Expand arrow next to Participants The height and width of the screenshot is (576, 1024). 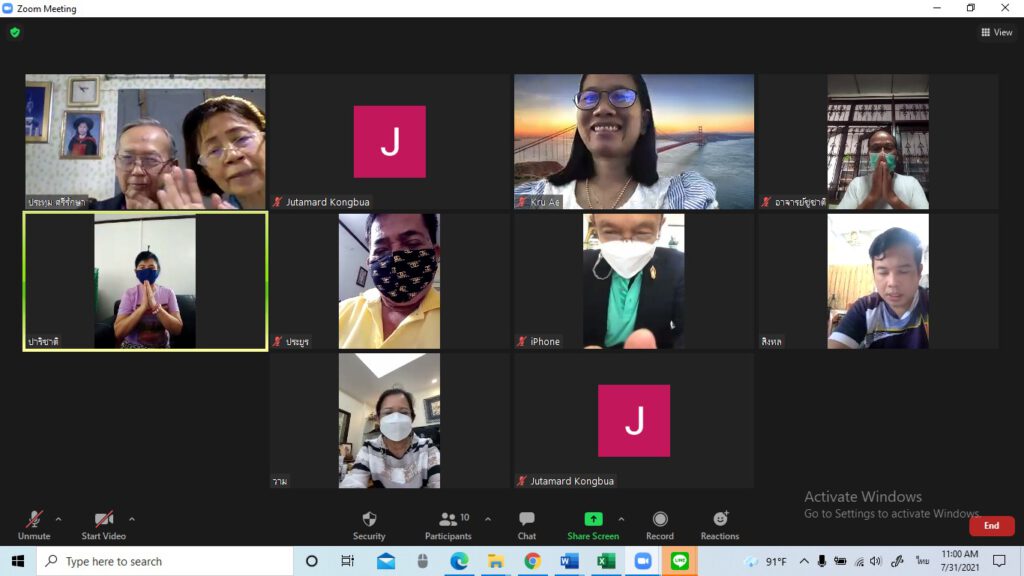tap(488, 519)
